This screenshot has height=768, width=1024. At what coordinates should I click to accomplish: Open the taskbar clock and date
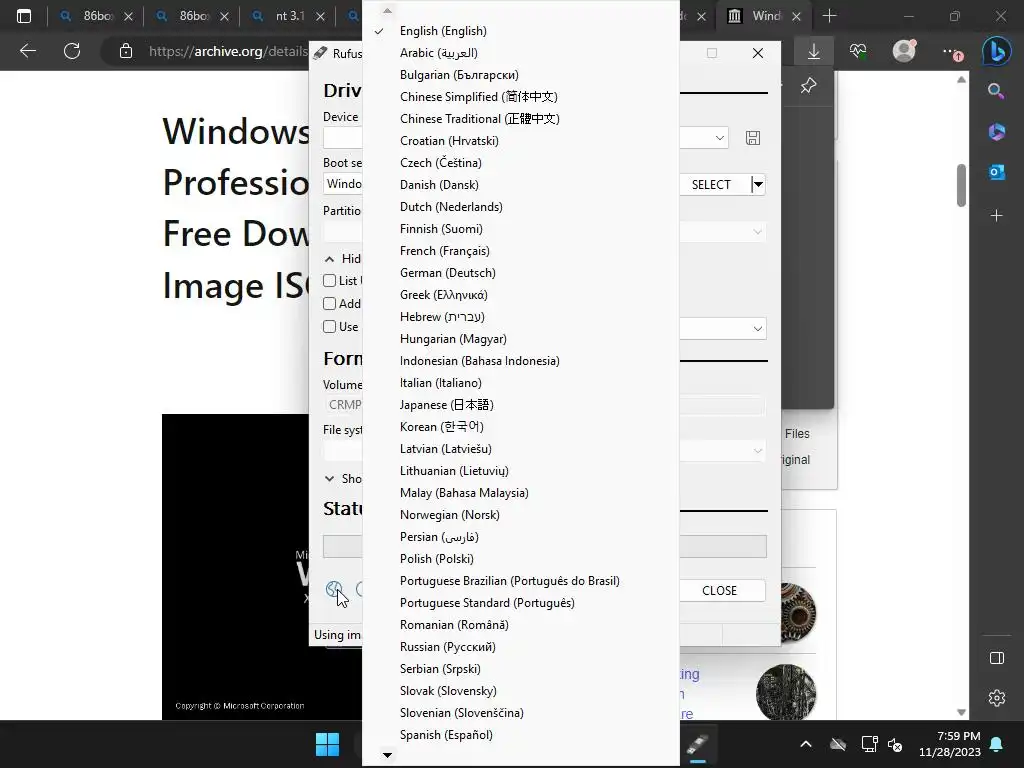(x=950, y=744)
